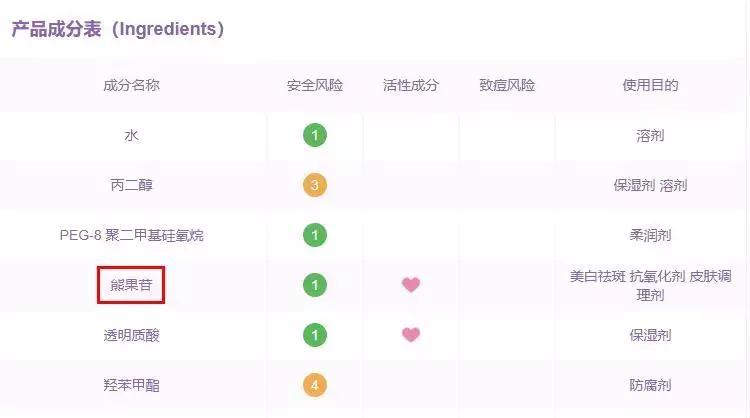Open the highlighted 熊果苷 ingredient
Viewport: 750px width, 418px height.
(131, 285)
